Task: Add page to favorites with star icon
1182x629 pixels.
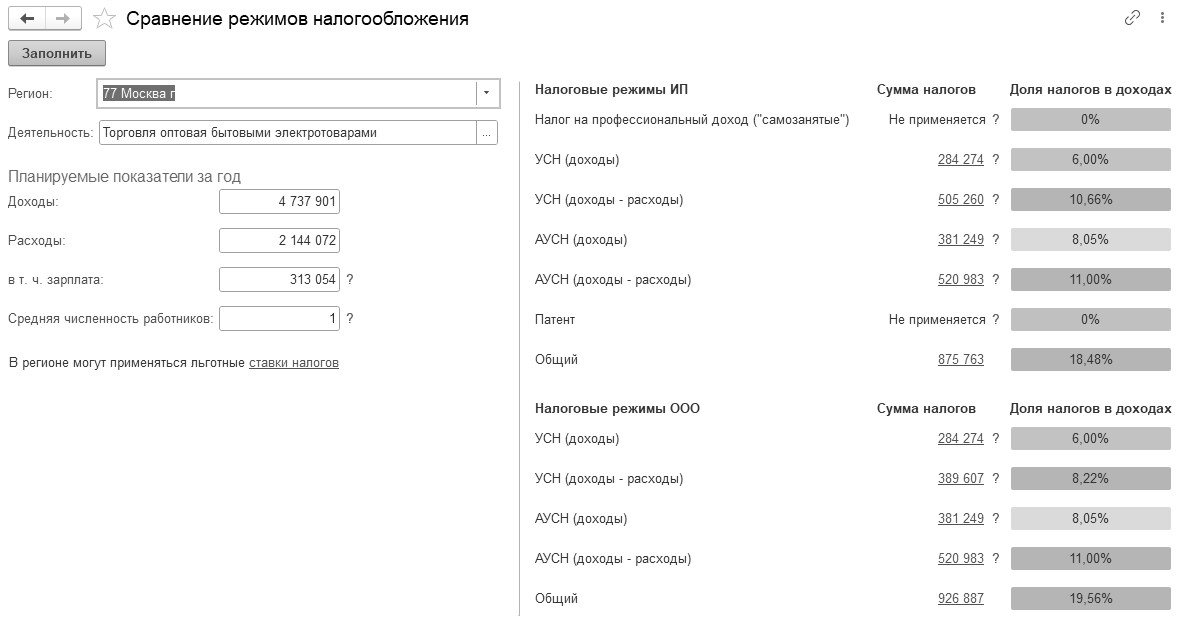Action: 103,18
